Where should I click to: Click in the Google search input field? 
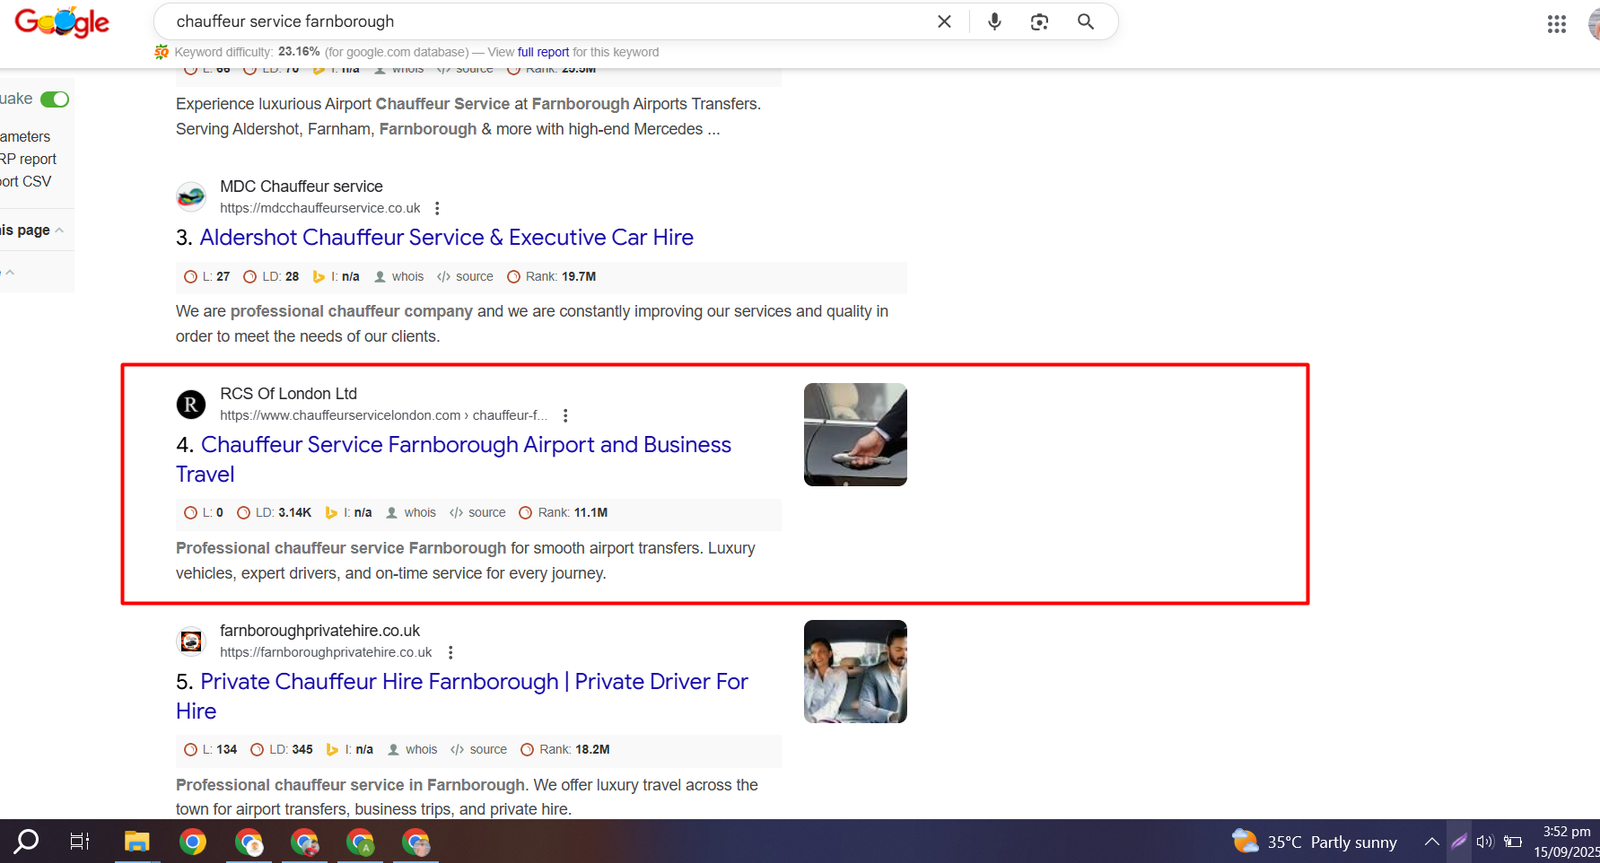[540, 22]
